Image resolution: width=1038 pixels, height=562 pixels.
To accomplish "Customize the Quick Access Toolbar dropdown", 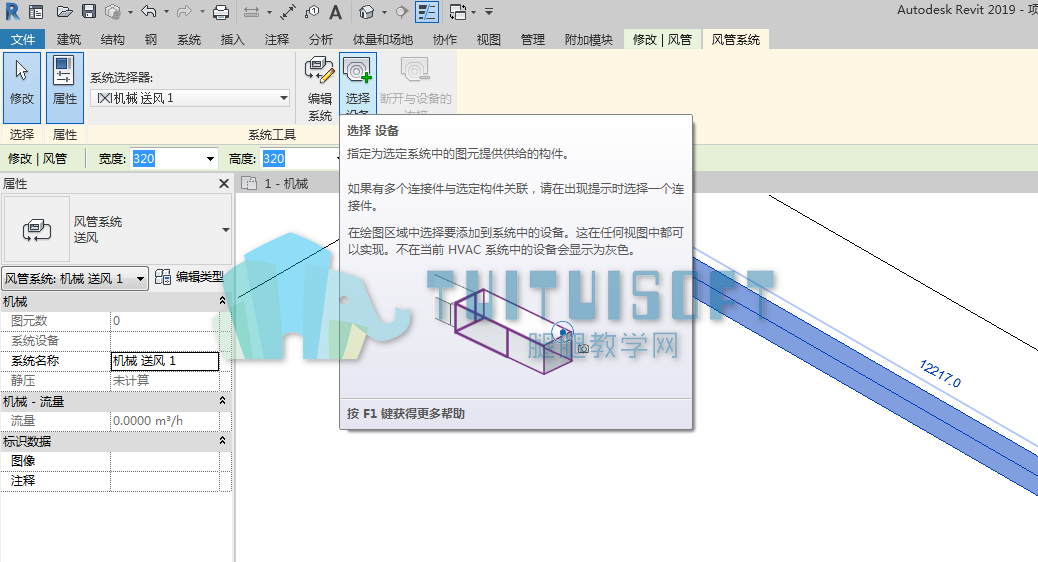I will coord(489,12).
